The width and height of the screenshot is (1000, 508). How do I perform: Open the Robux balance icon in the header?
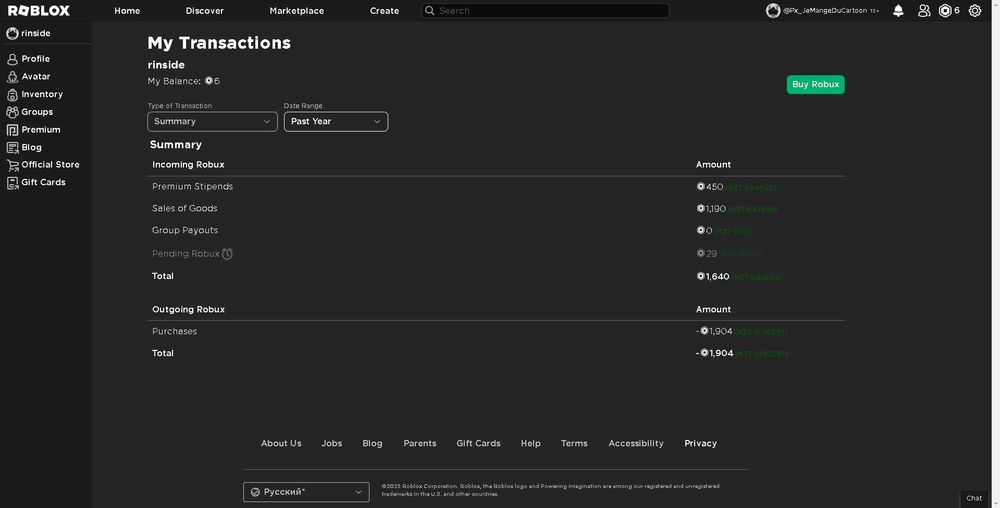tap(945, 11)
